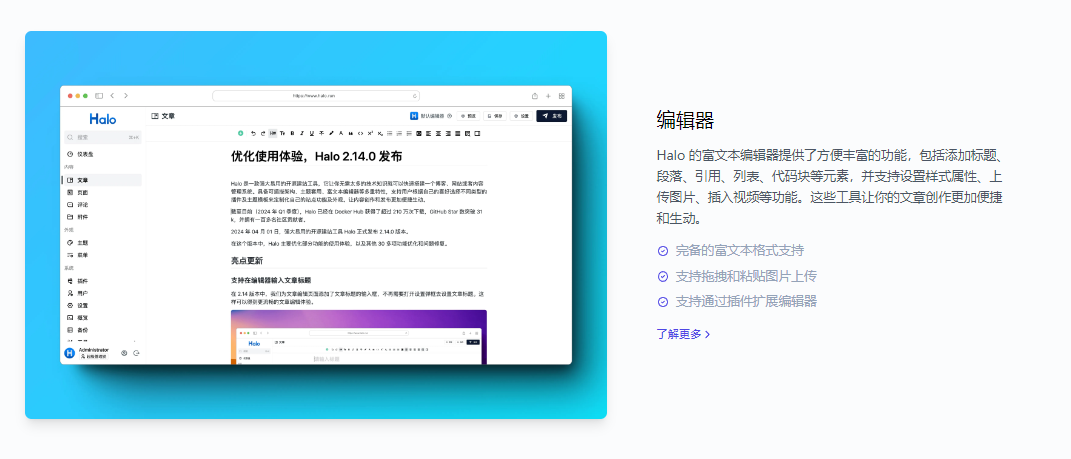
Task: Toggle underline formatting in editor toolbar
Action: [x=312, y=133]
